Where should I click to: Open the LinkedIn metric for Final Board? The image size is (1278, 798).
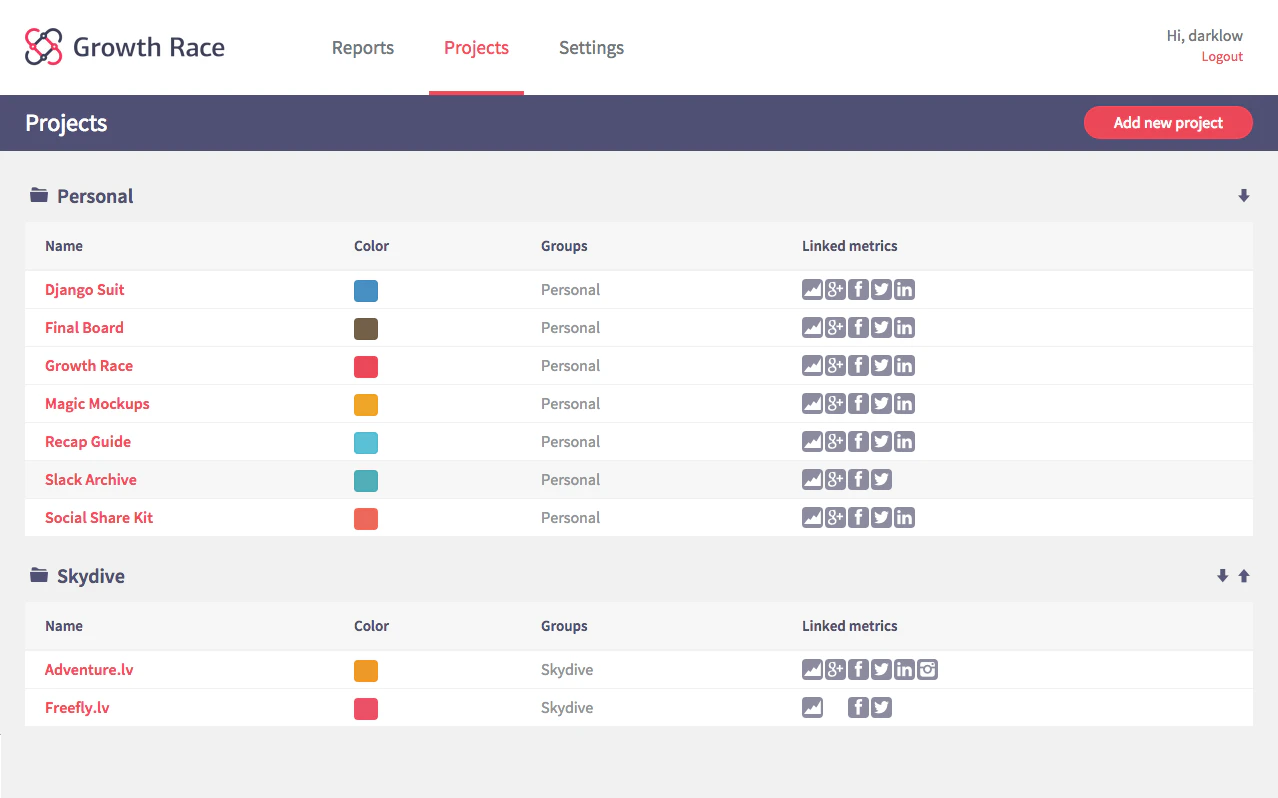[904, 327]
